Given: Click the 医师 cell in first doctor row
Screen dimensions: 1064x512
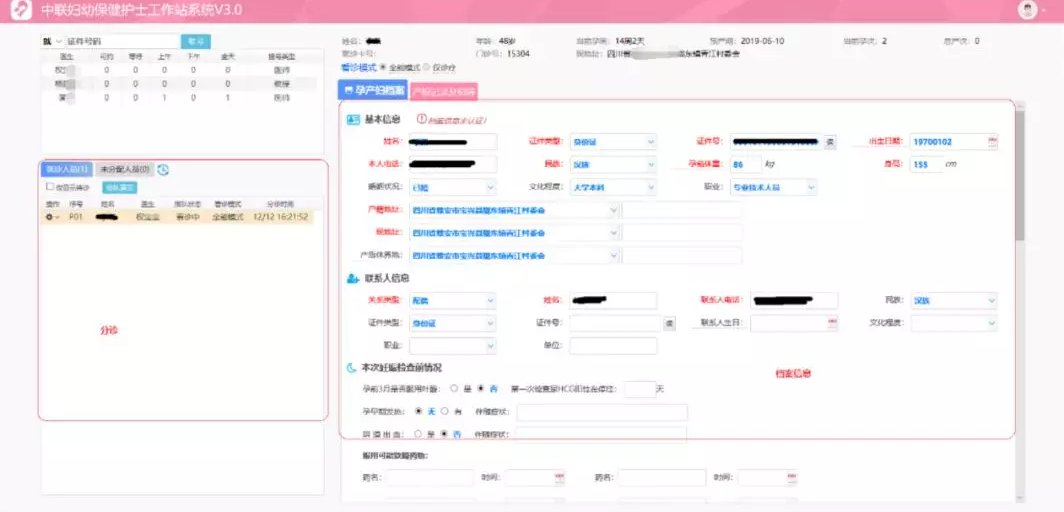Looking at the screenshot, I should [282, 70].
